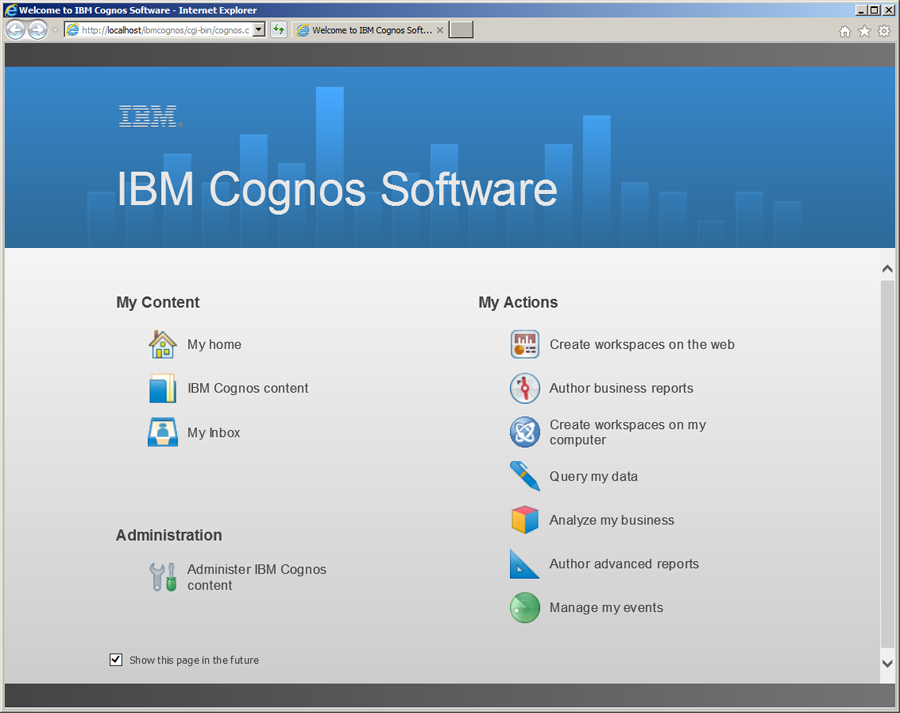
Task: Click the Administer IBM Cognos content tools icon
Action: (x=162, y=577)
